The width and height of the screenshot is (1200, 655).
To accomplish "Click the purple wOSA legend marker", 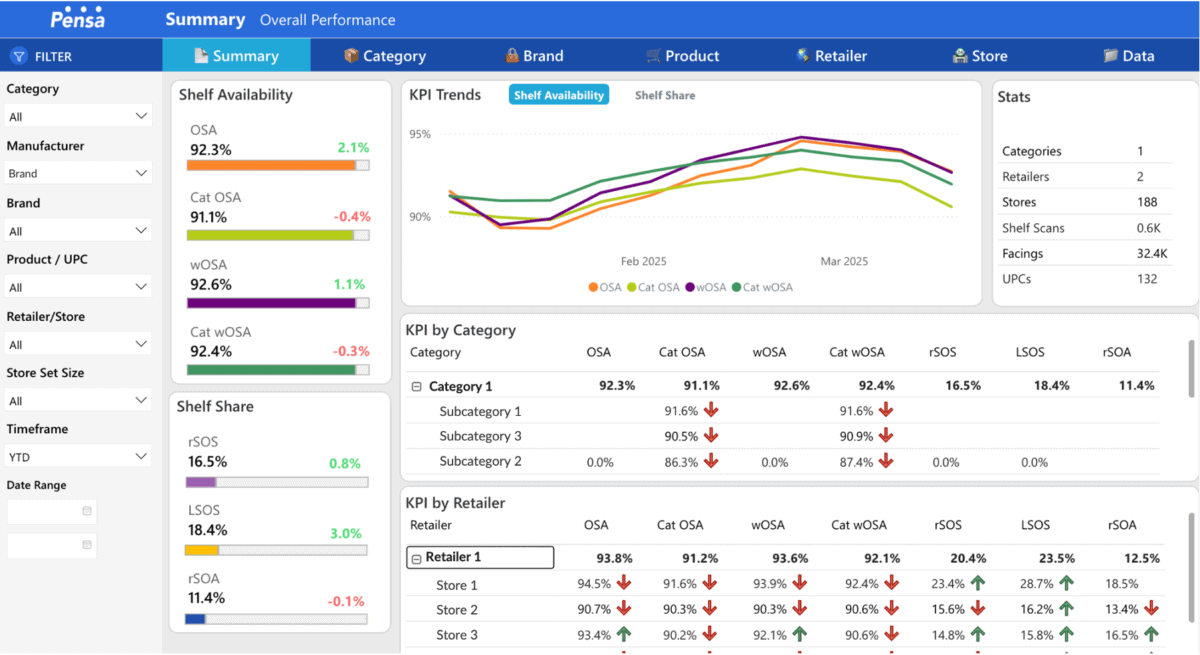I will pyautogui.click(x=690, y=287).
